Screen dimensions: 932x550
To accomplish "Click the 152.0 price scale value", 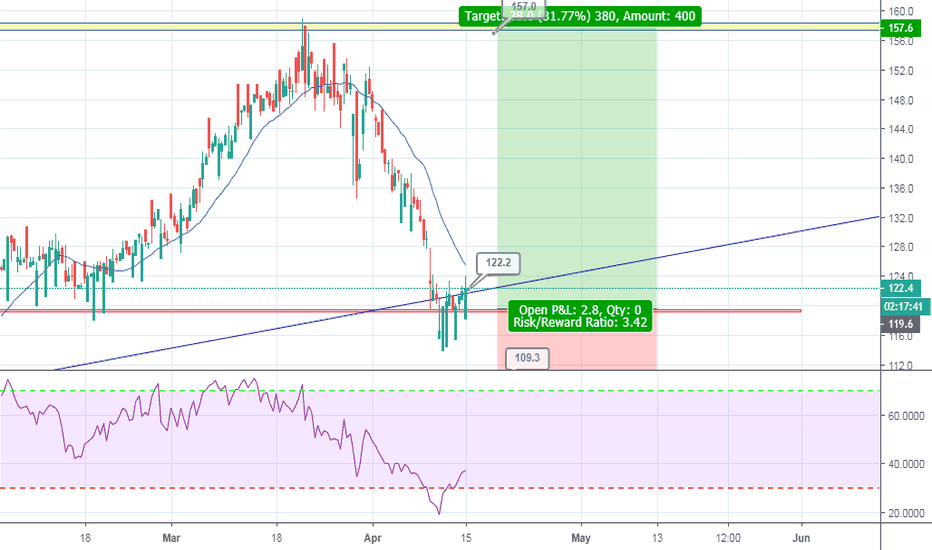I will tap(901, 71).
